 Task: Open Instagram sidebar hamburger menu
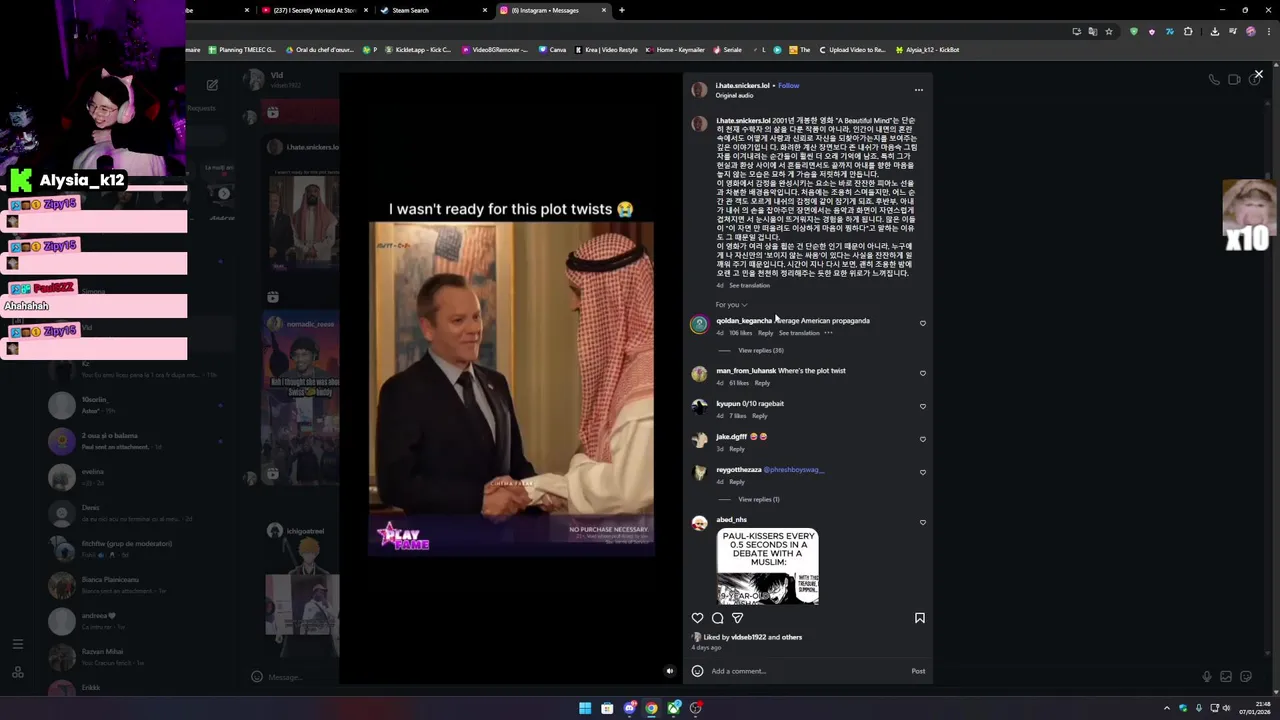tap(17, 645)
